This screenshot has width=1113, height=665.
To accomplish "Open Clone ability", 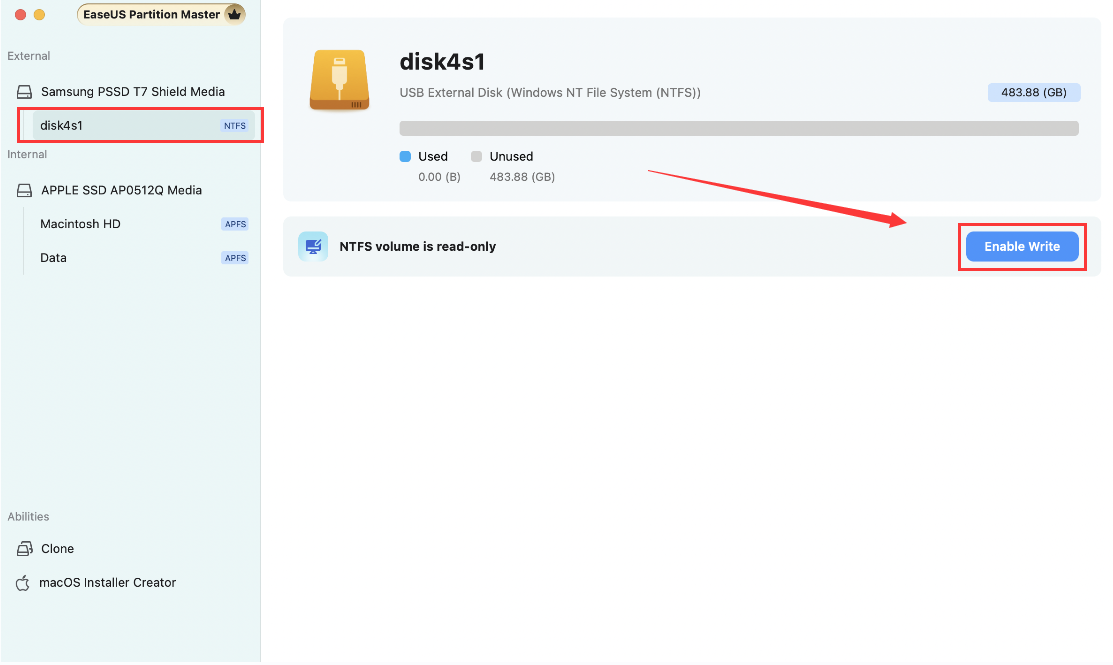I will (x=57, y=549).
